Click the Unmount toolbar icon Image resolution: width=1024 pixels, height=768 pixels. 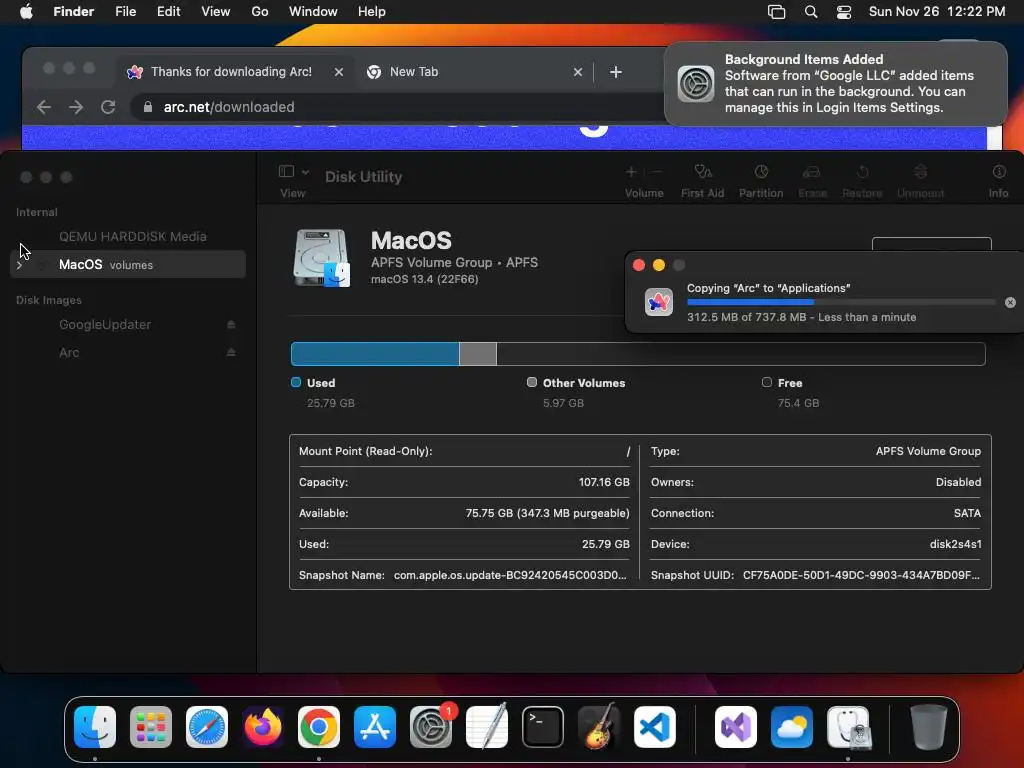coord(920,172)
